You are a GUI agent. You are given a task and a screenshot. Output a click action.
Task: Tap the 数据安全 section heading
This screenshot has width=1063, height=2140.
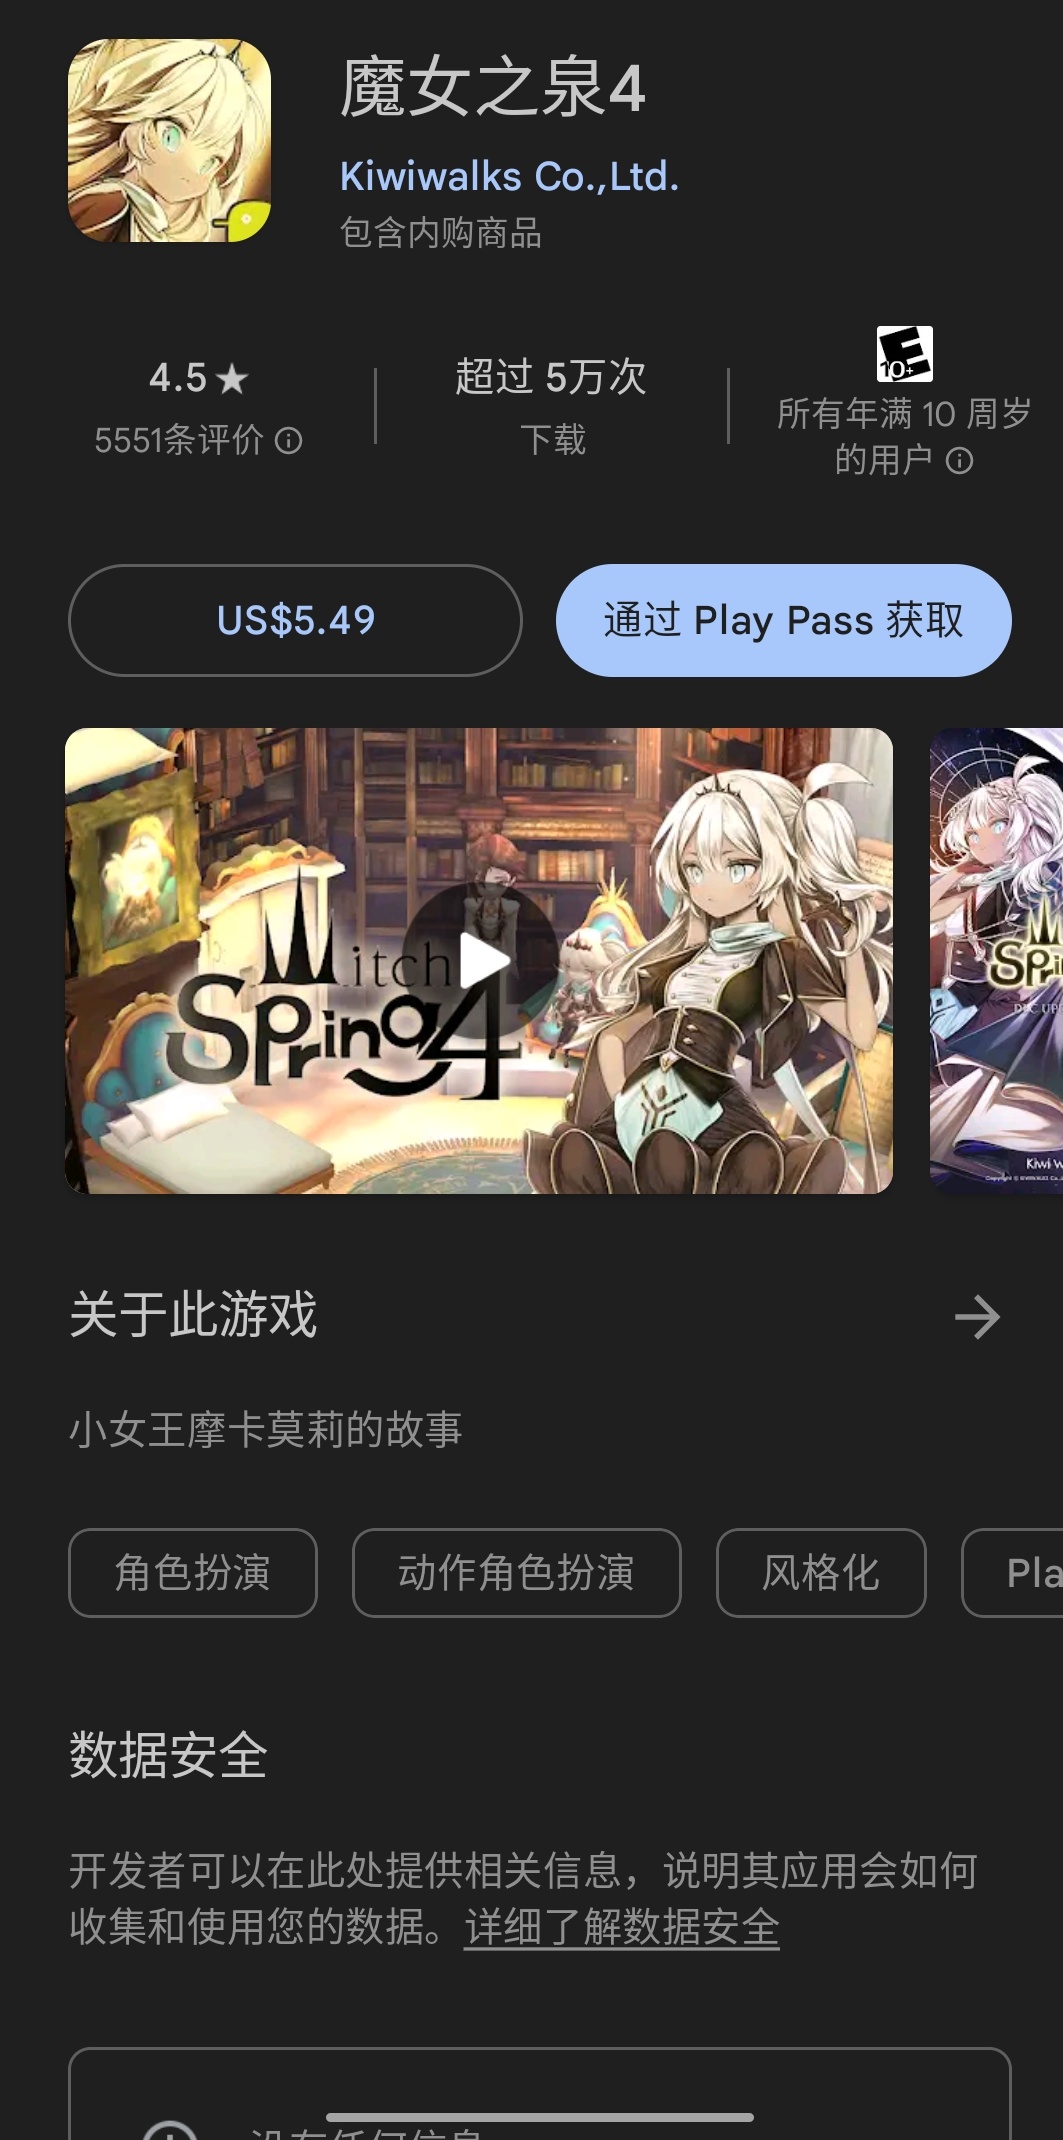click(168, 1756)
